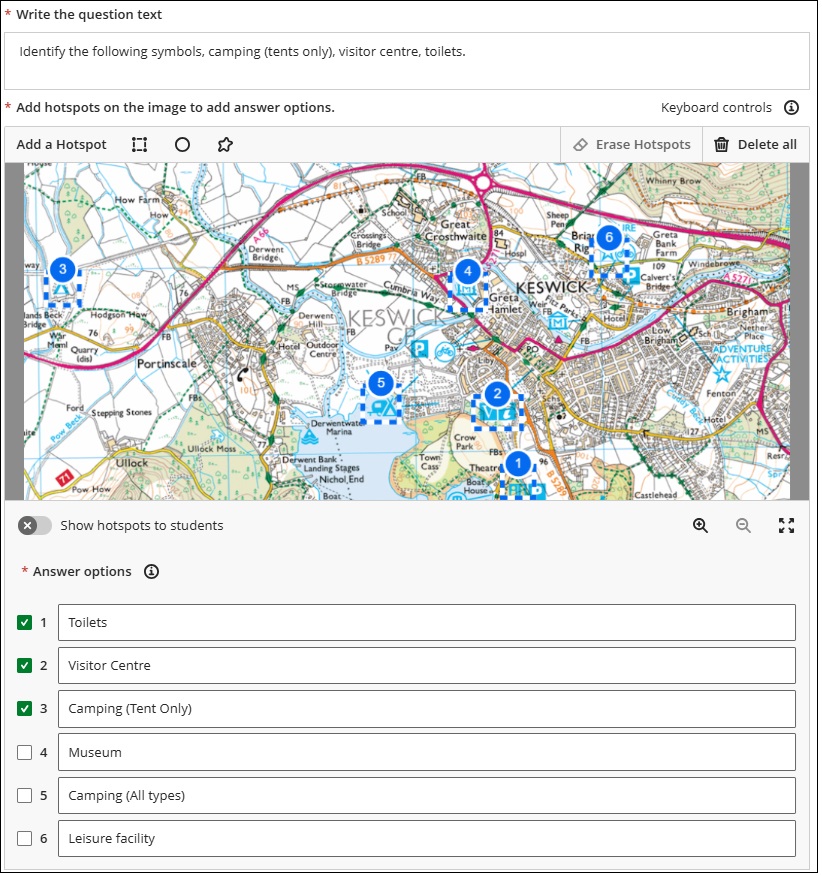This screenshot has width=822, height=876.
Task: Edit the Visitor Centre answer field
Action: (x=427, y=665)
